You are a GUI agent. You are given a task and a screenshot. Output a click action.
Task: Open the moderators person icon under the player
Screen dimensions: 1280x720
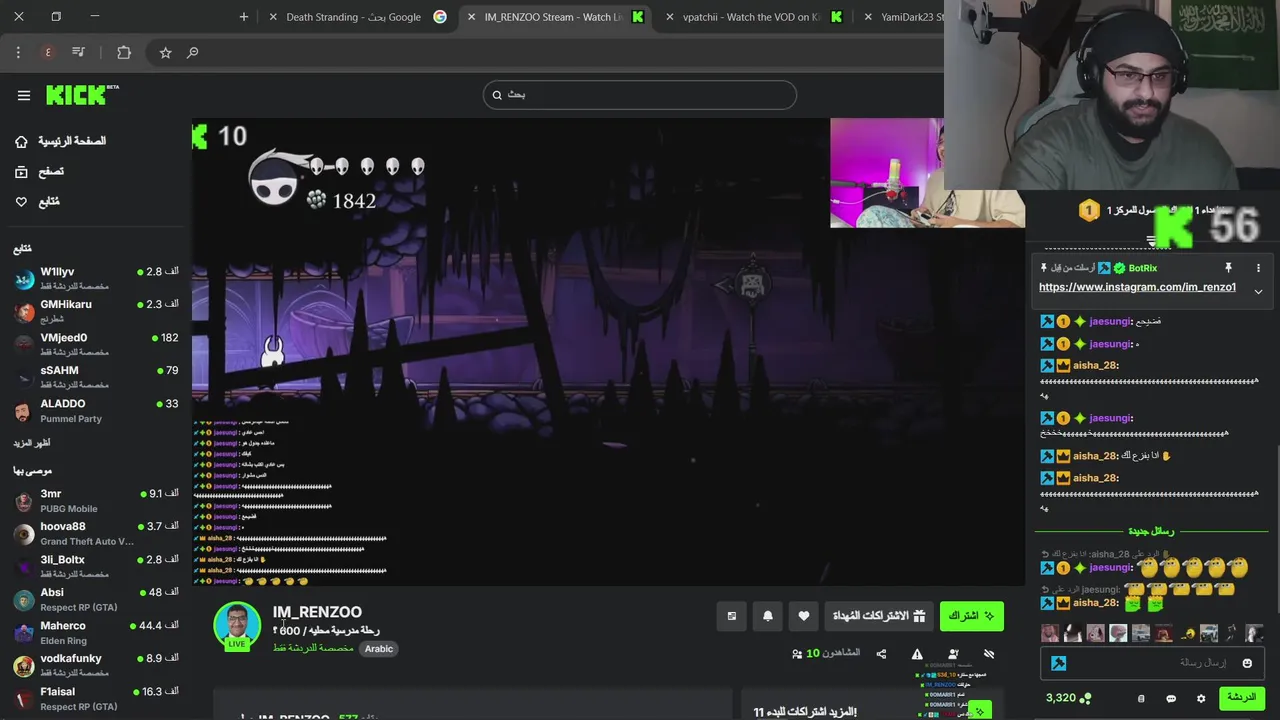(953, 654)
